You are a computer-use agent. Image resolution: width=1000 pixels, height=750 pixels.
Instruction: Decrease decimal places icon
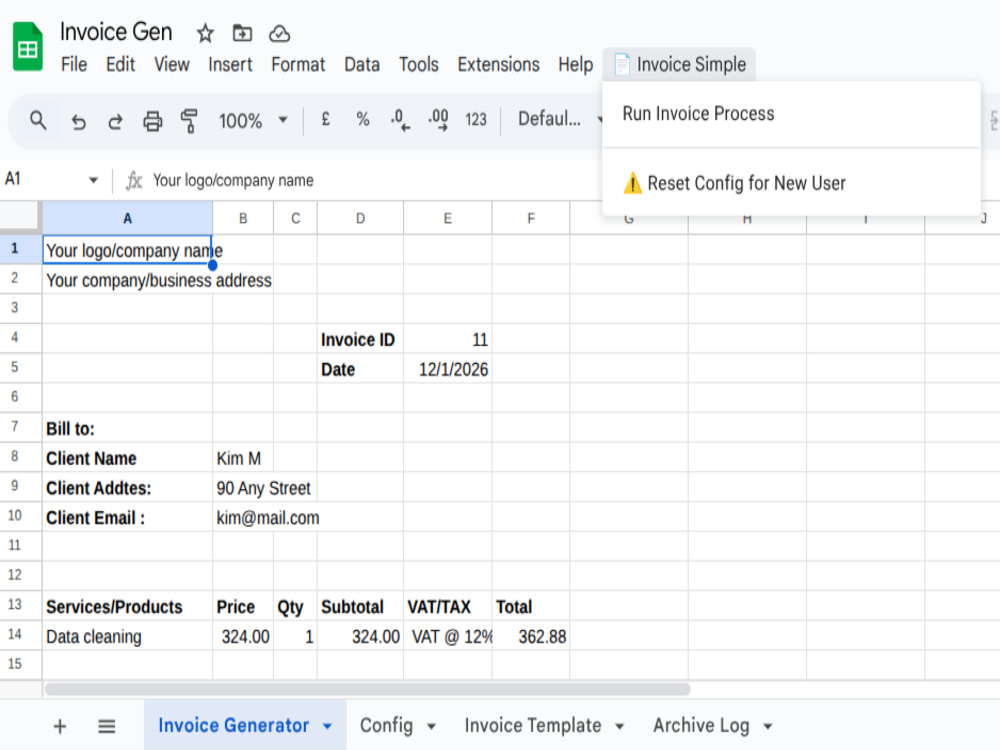400,119
